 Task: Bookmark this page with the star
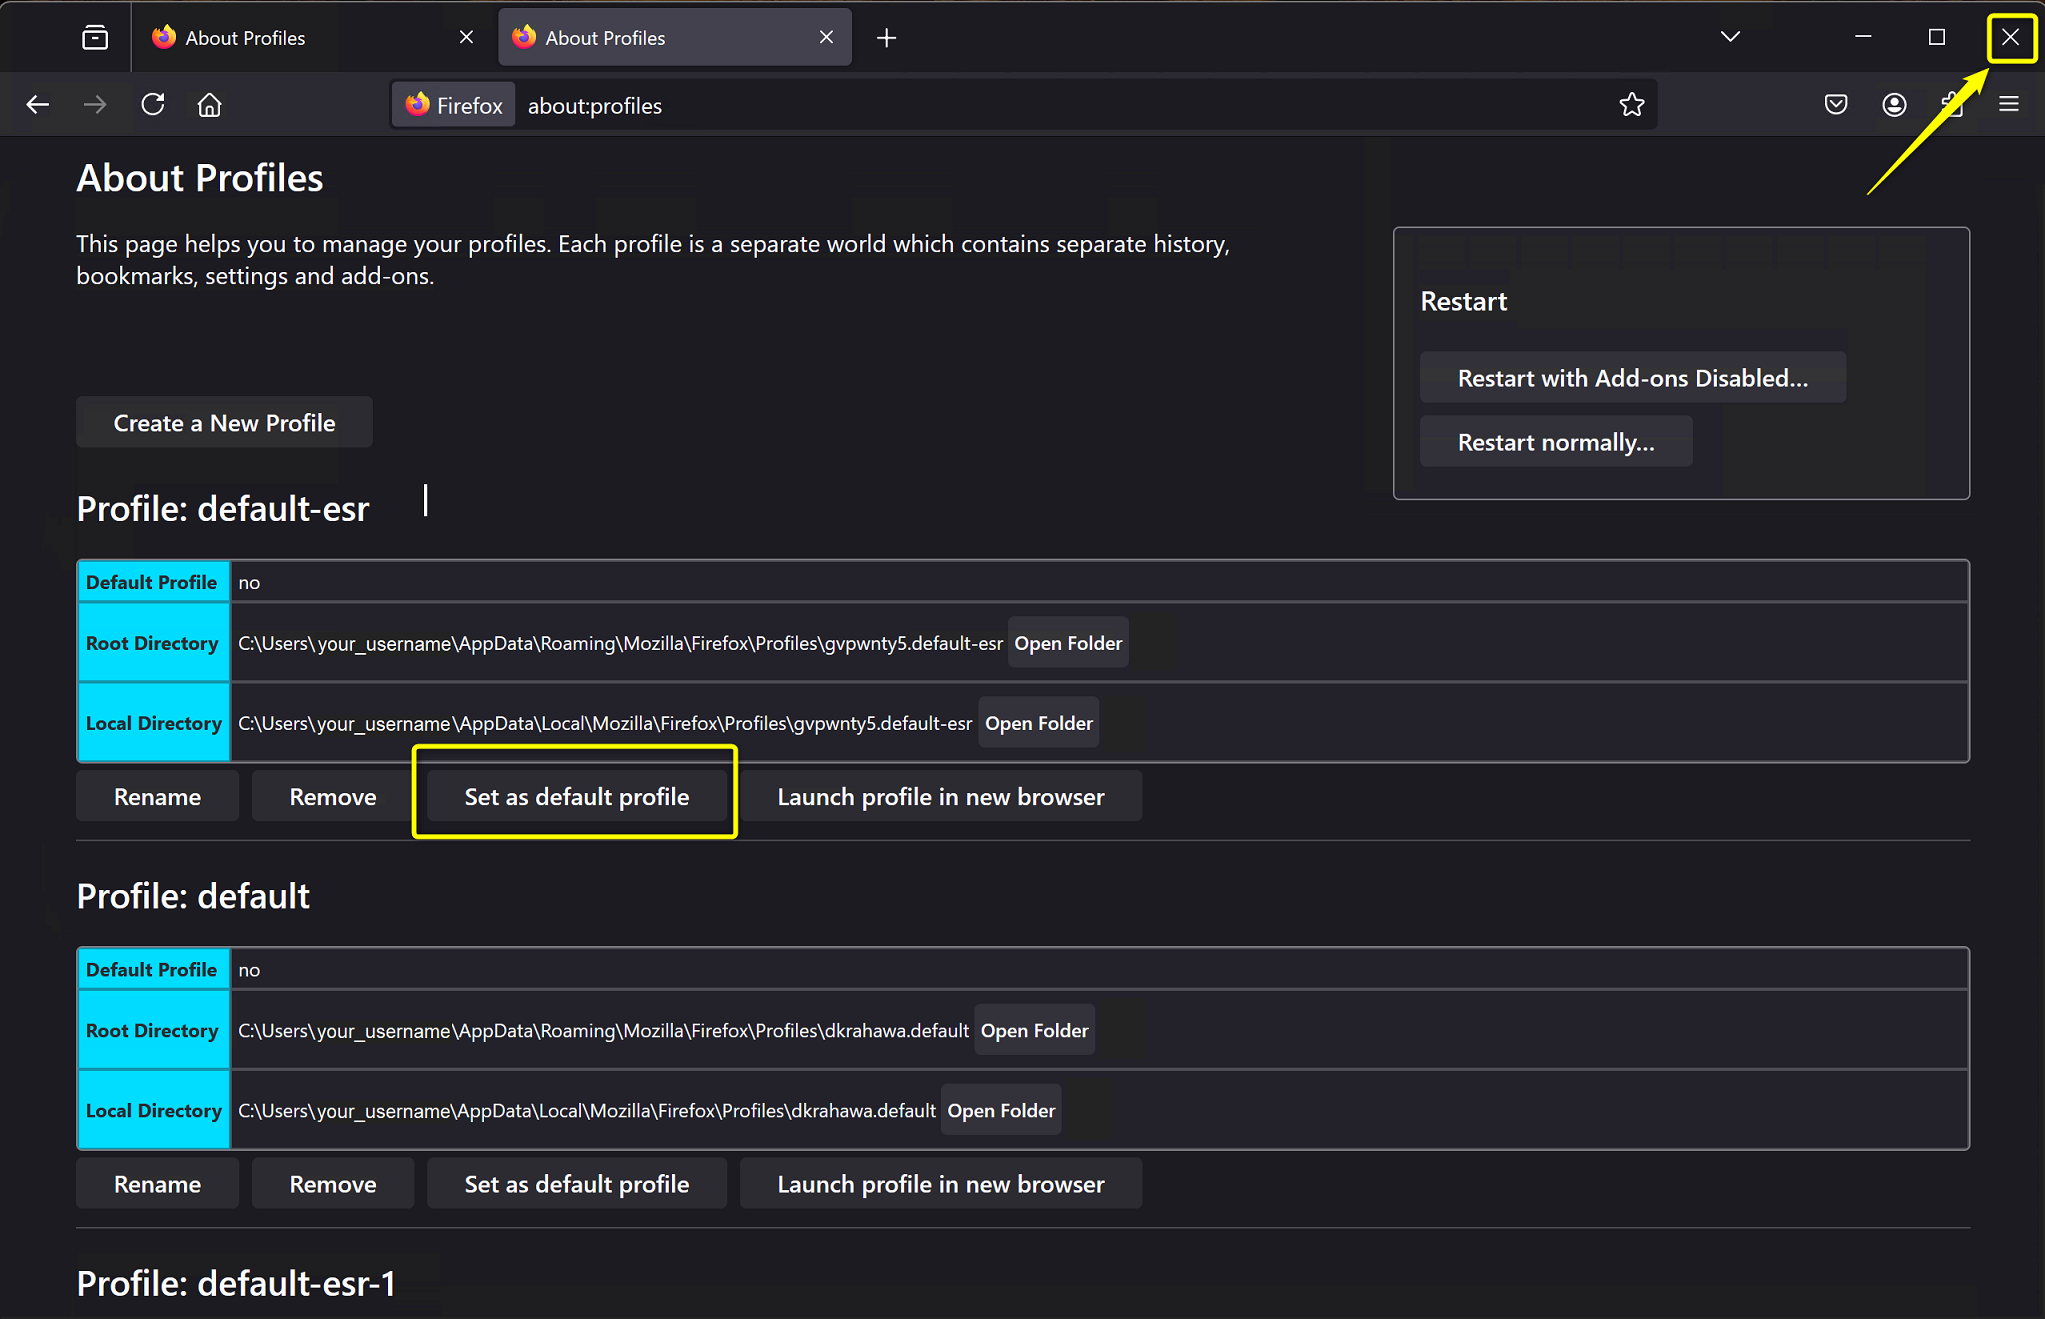pos(1631,105)
